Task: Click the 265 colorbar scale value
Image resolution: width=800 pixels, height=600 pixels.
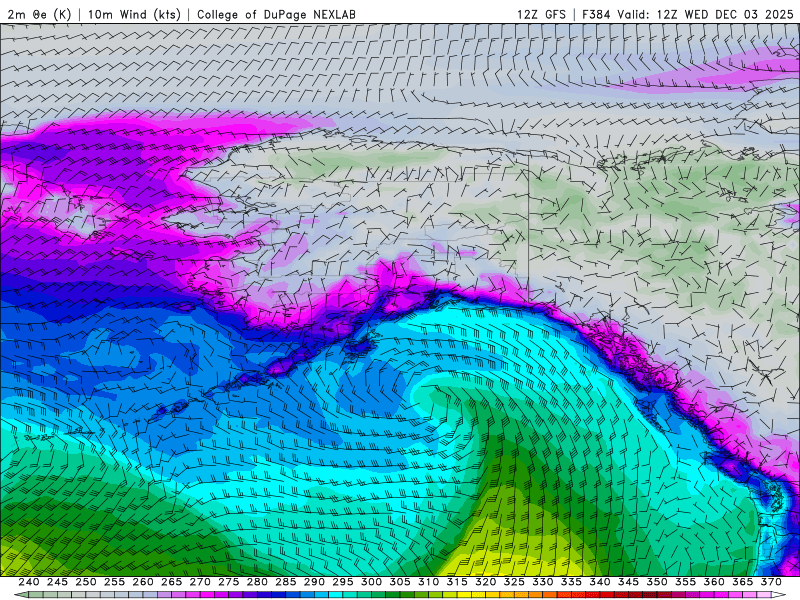Action: point(171,582)
